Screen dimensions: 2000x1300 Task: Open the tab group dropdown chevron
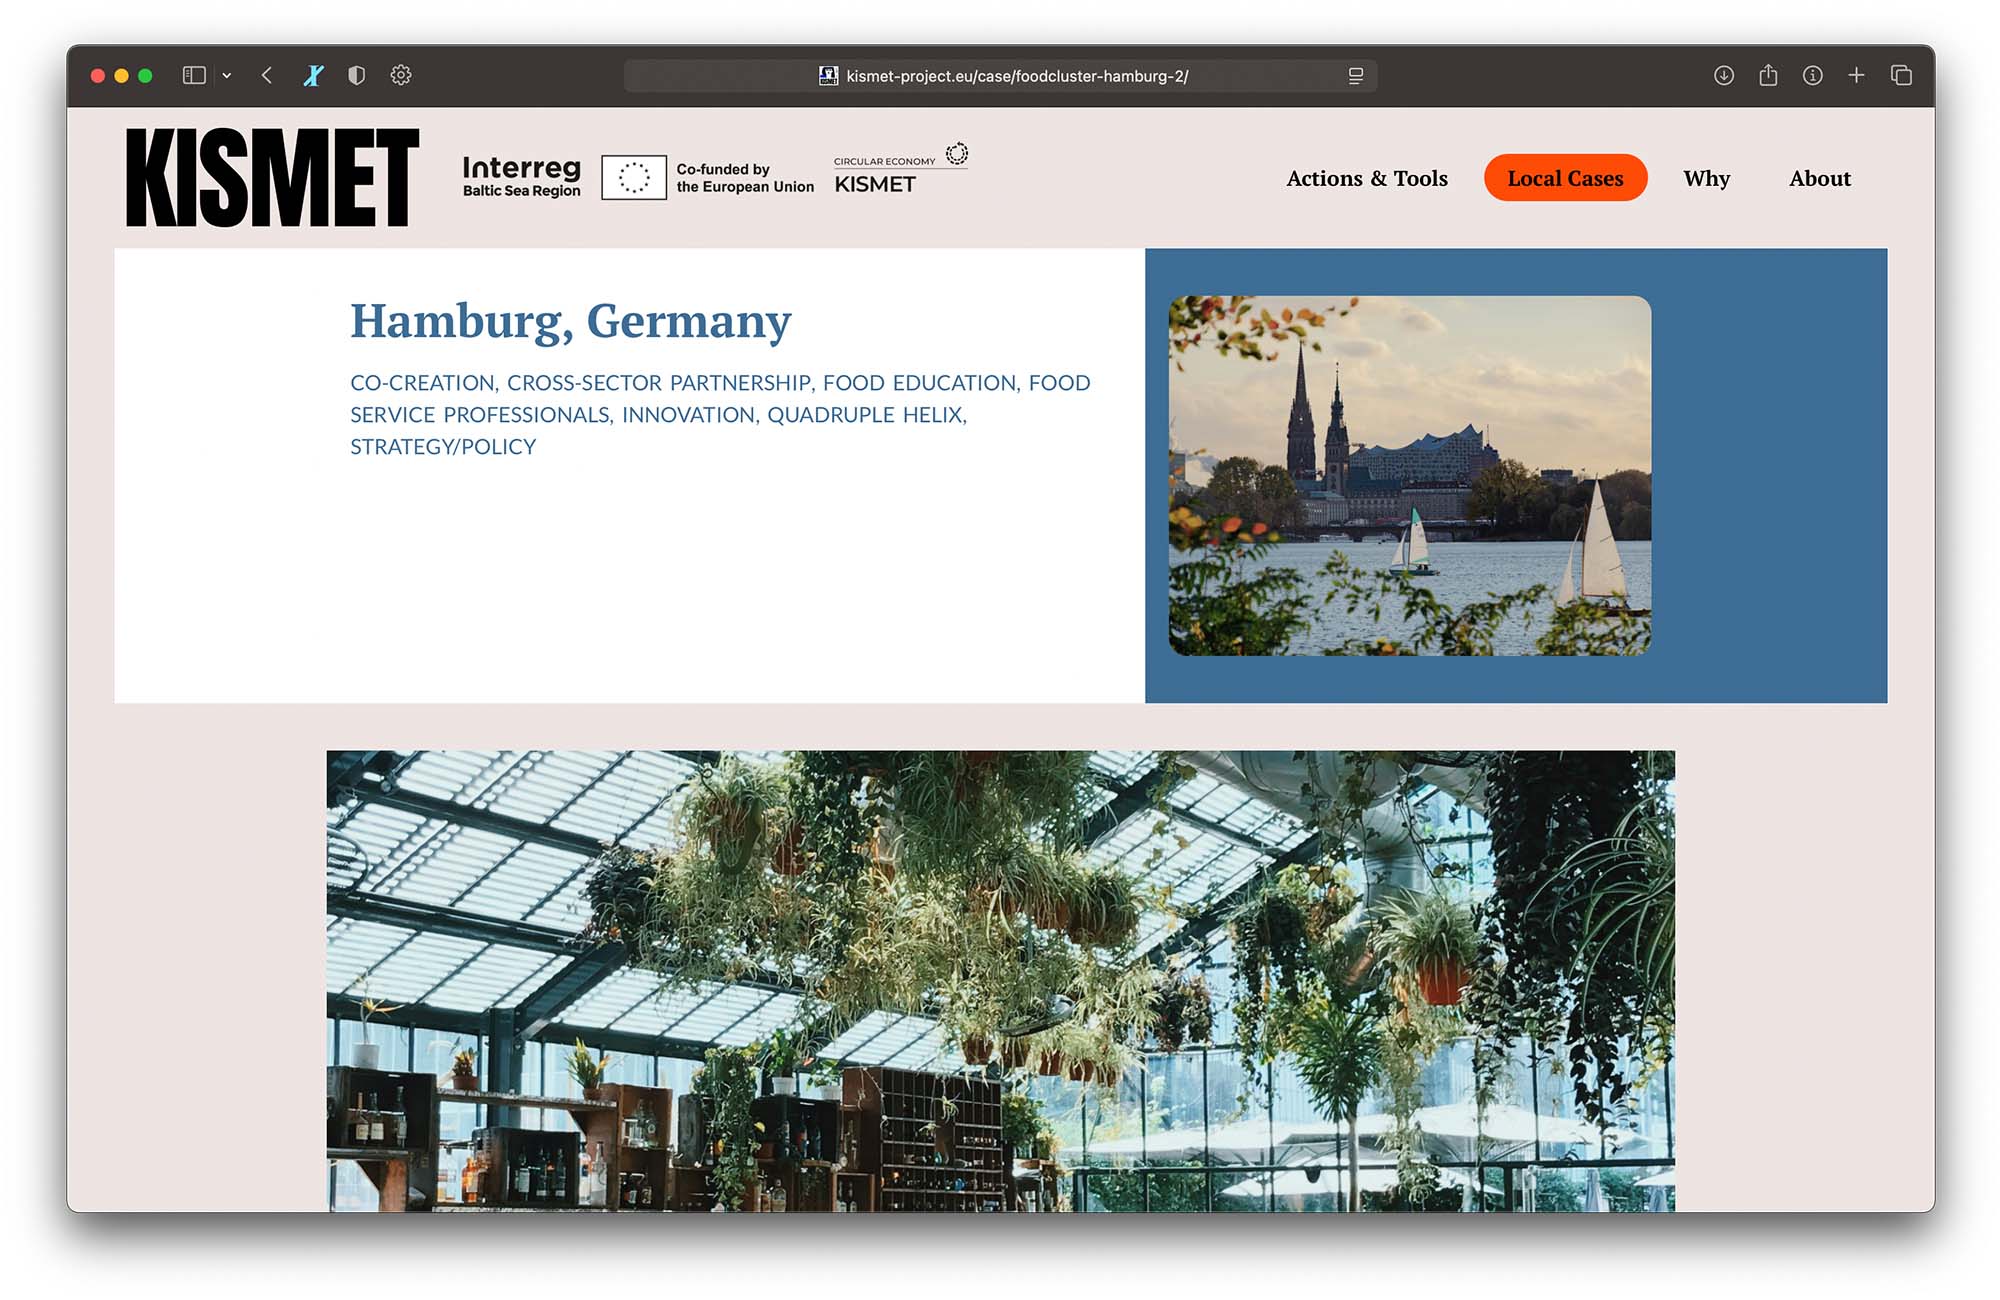tap(227, 75)
